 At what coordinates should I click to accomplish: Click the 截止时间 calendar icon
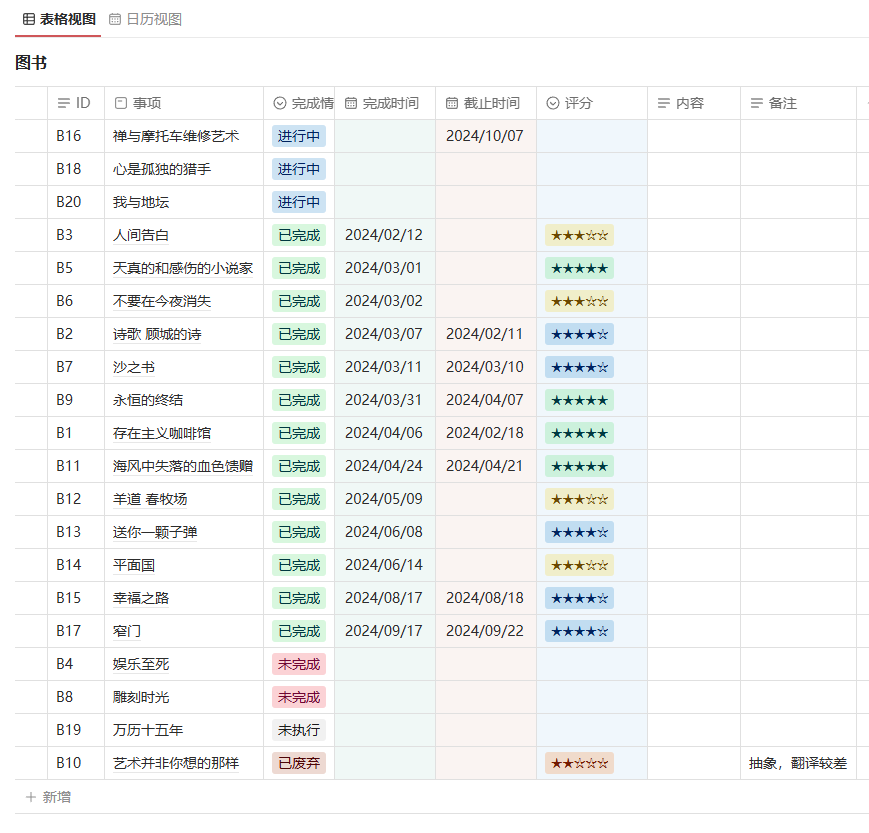coord(452,103)
